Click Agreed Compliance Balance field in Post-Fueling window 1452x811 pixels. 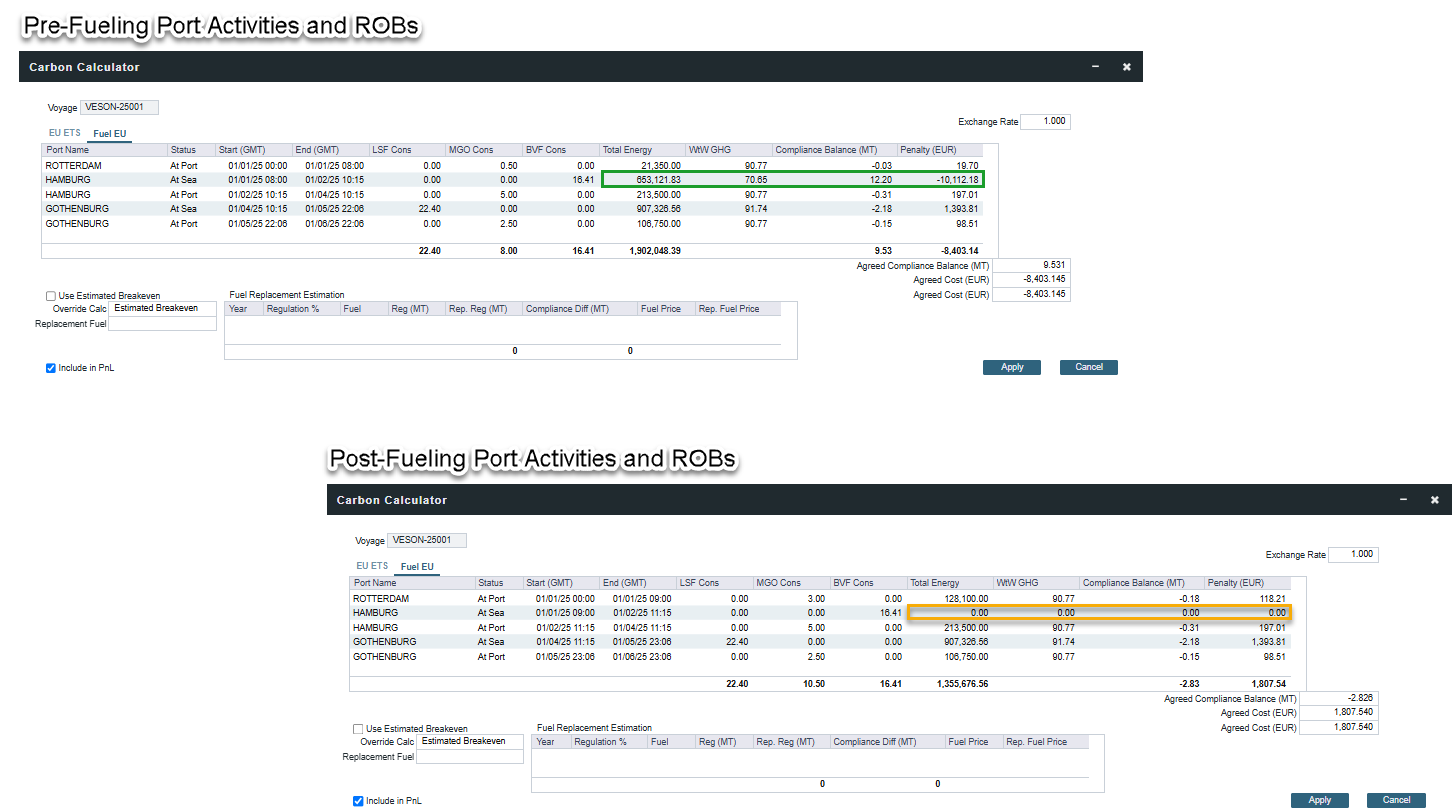point(1339,698)
